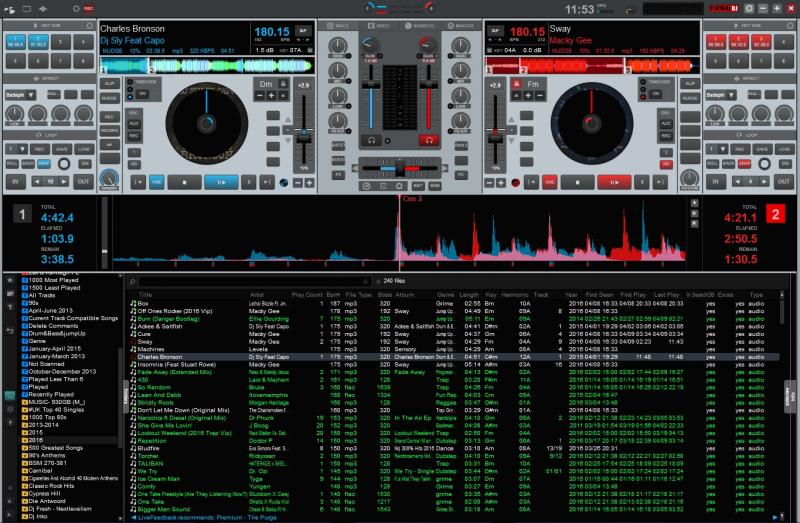Raise key with plus button under Dm

coord(271,95)
